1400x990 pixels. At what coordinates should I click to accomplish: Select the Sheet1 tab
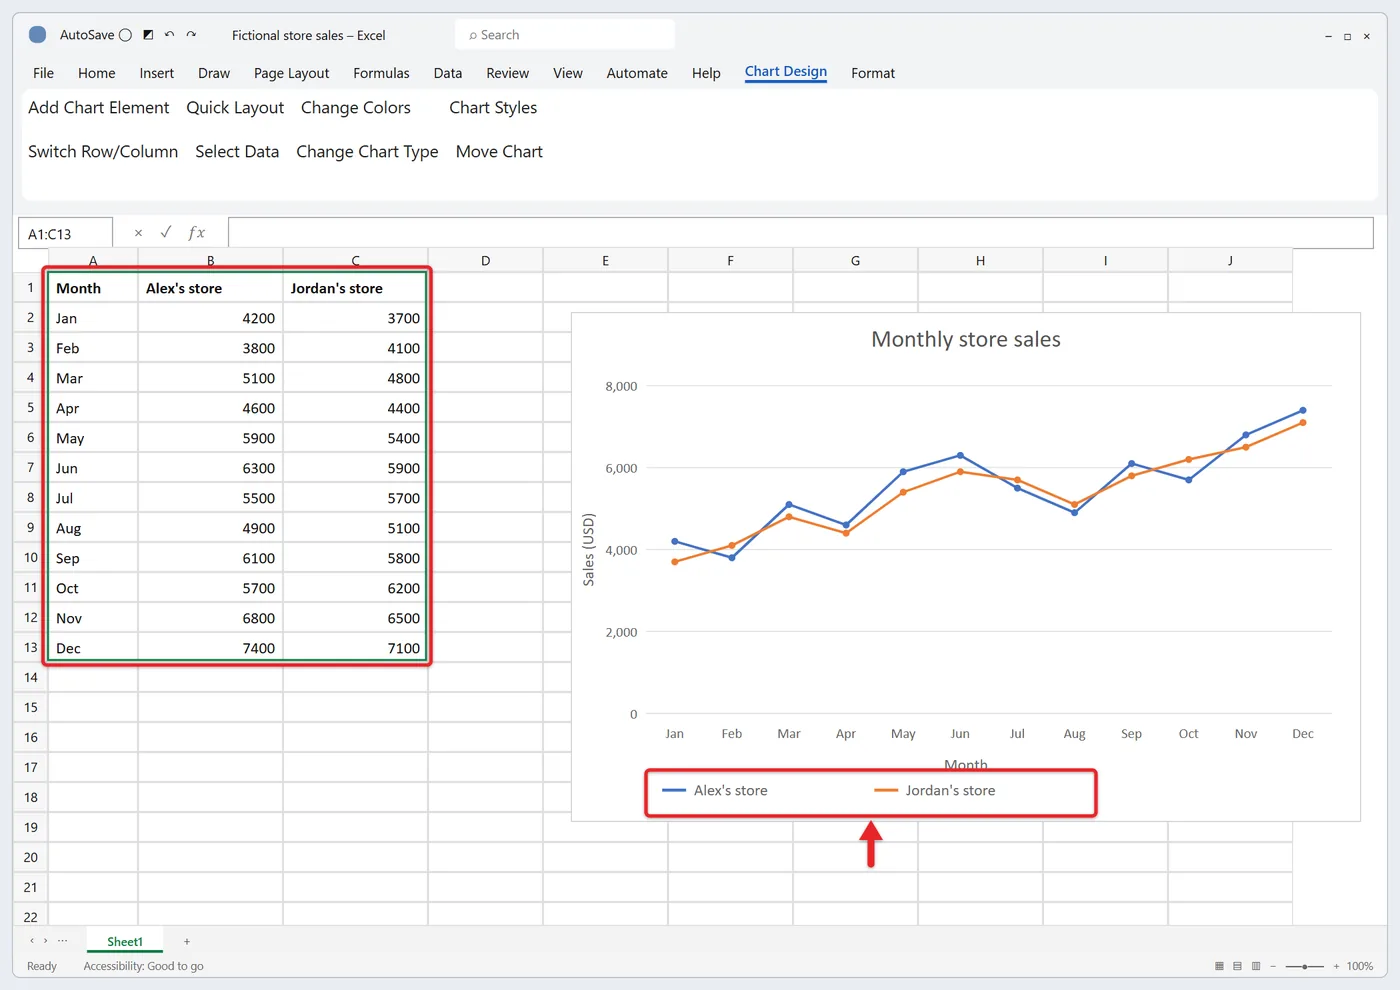(x=125, y=942)
